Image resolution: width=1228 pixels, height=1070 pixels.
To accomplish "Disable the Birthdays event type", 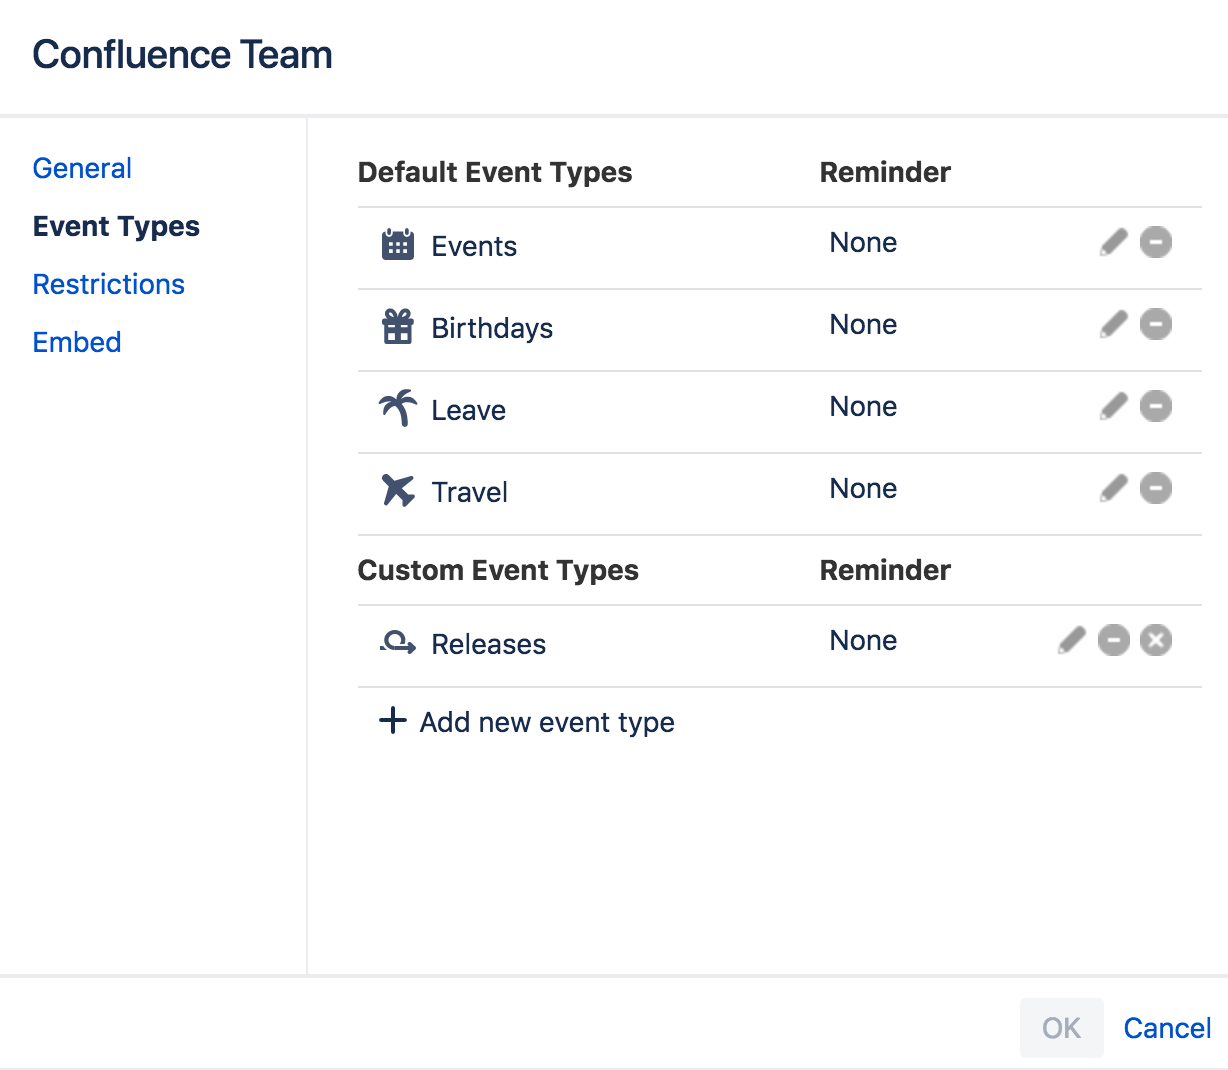I will click(1155, 325).
